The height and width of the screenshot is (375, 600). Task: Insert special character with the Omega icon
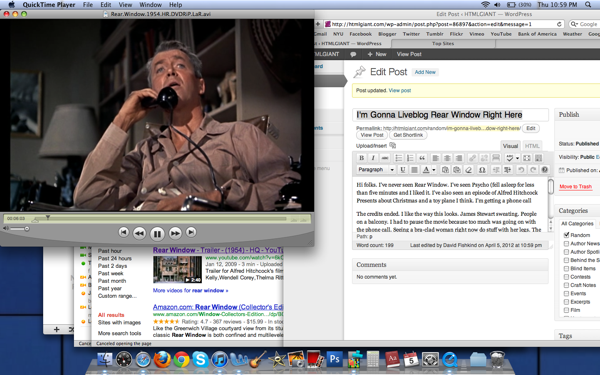482,170
